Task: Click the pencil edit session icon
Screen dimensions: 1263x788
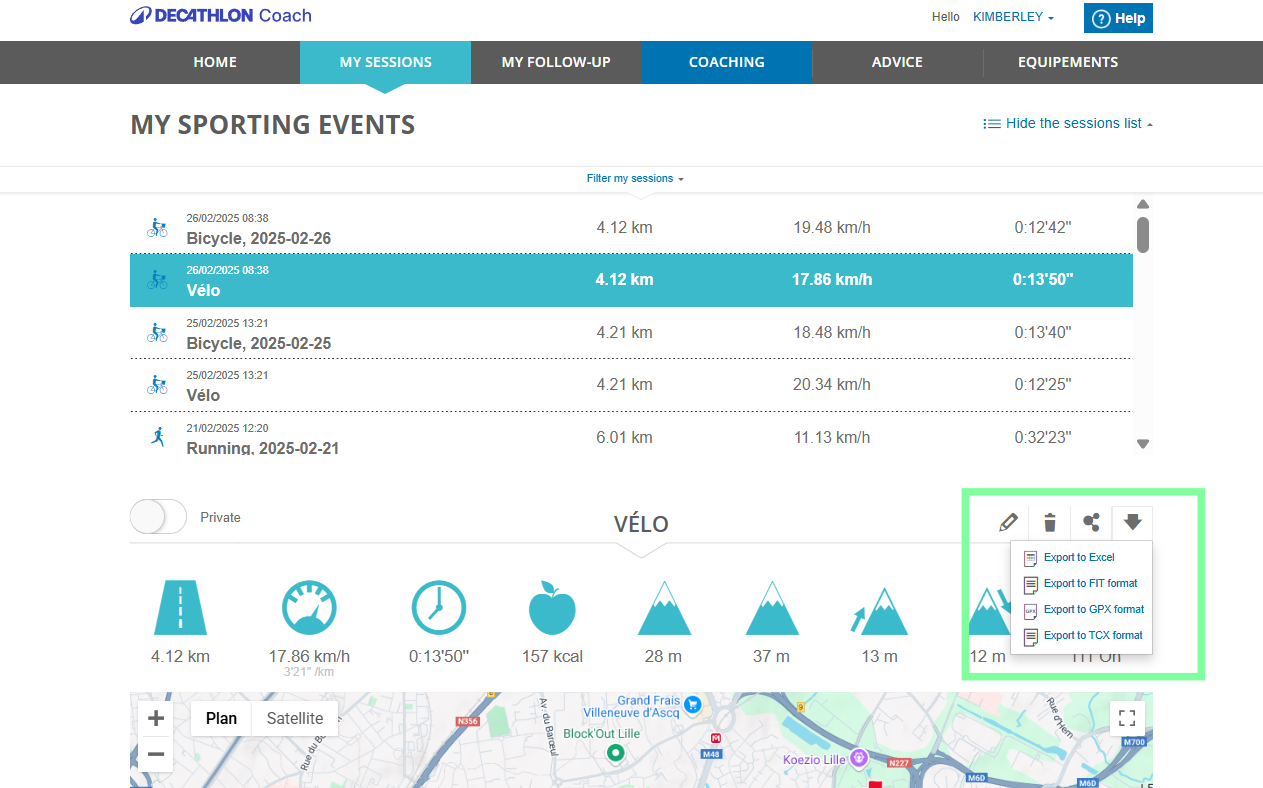Action: pyautogui.click(x=1008, y=522)
